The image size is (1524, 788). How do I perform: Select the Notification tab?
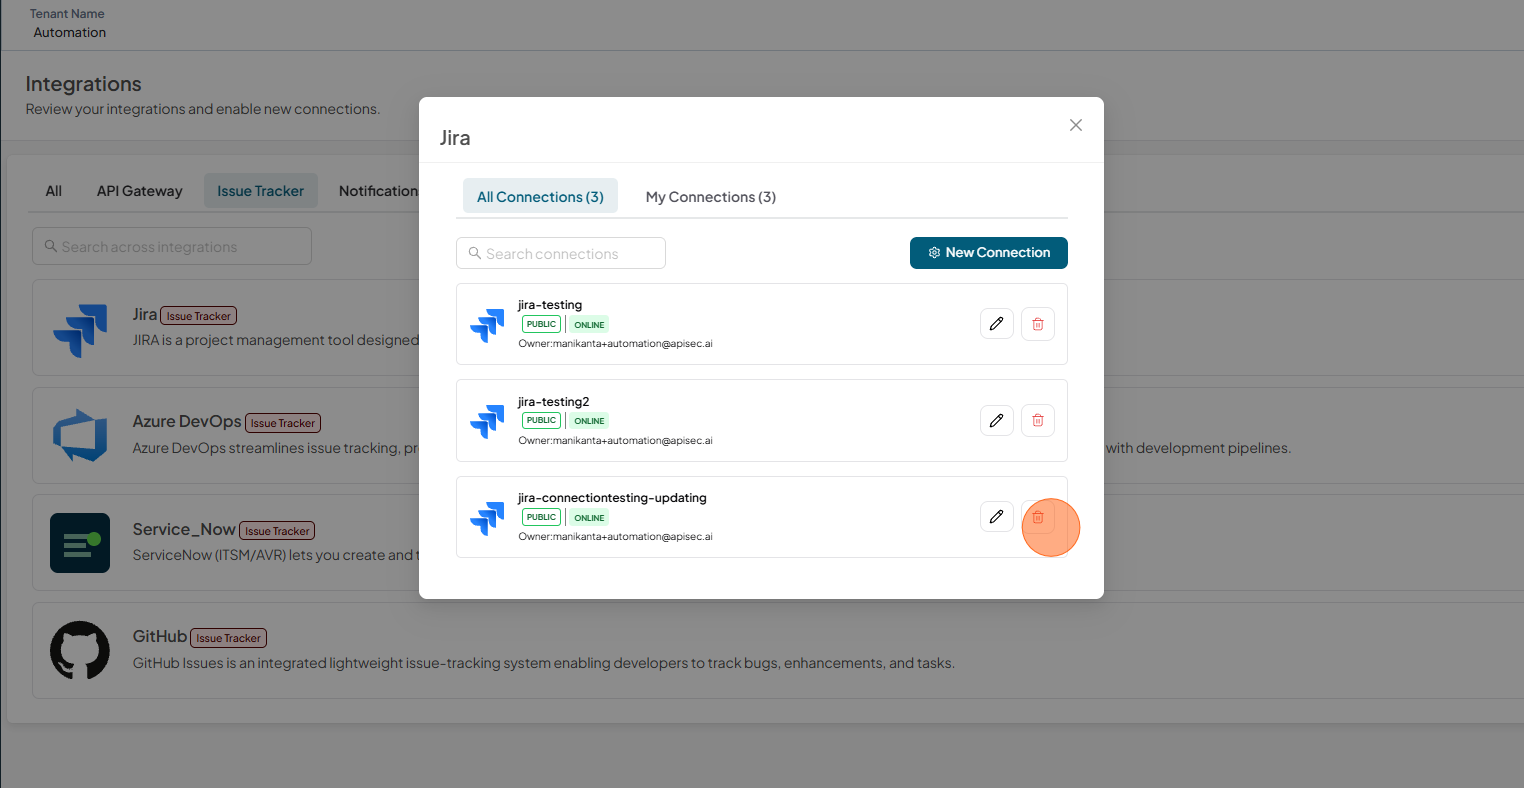pos(378,191)
